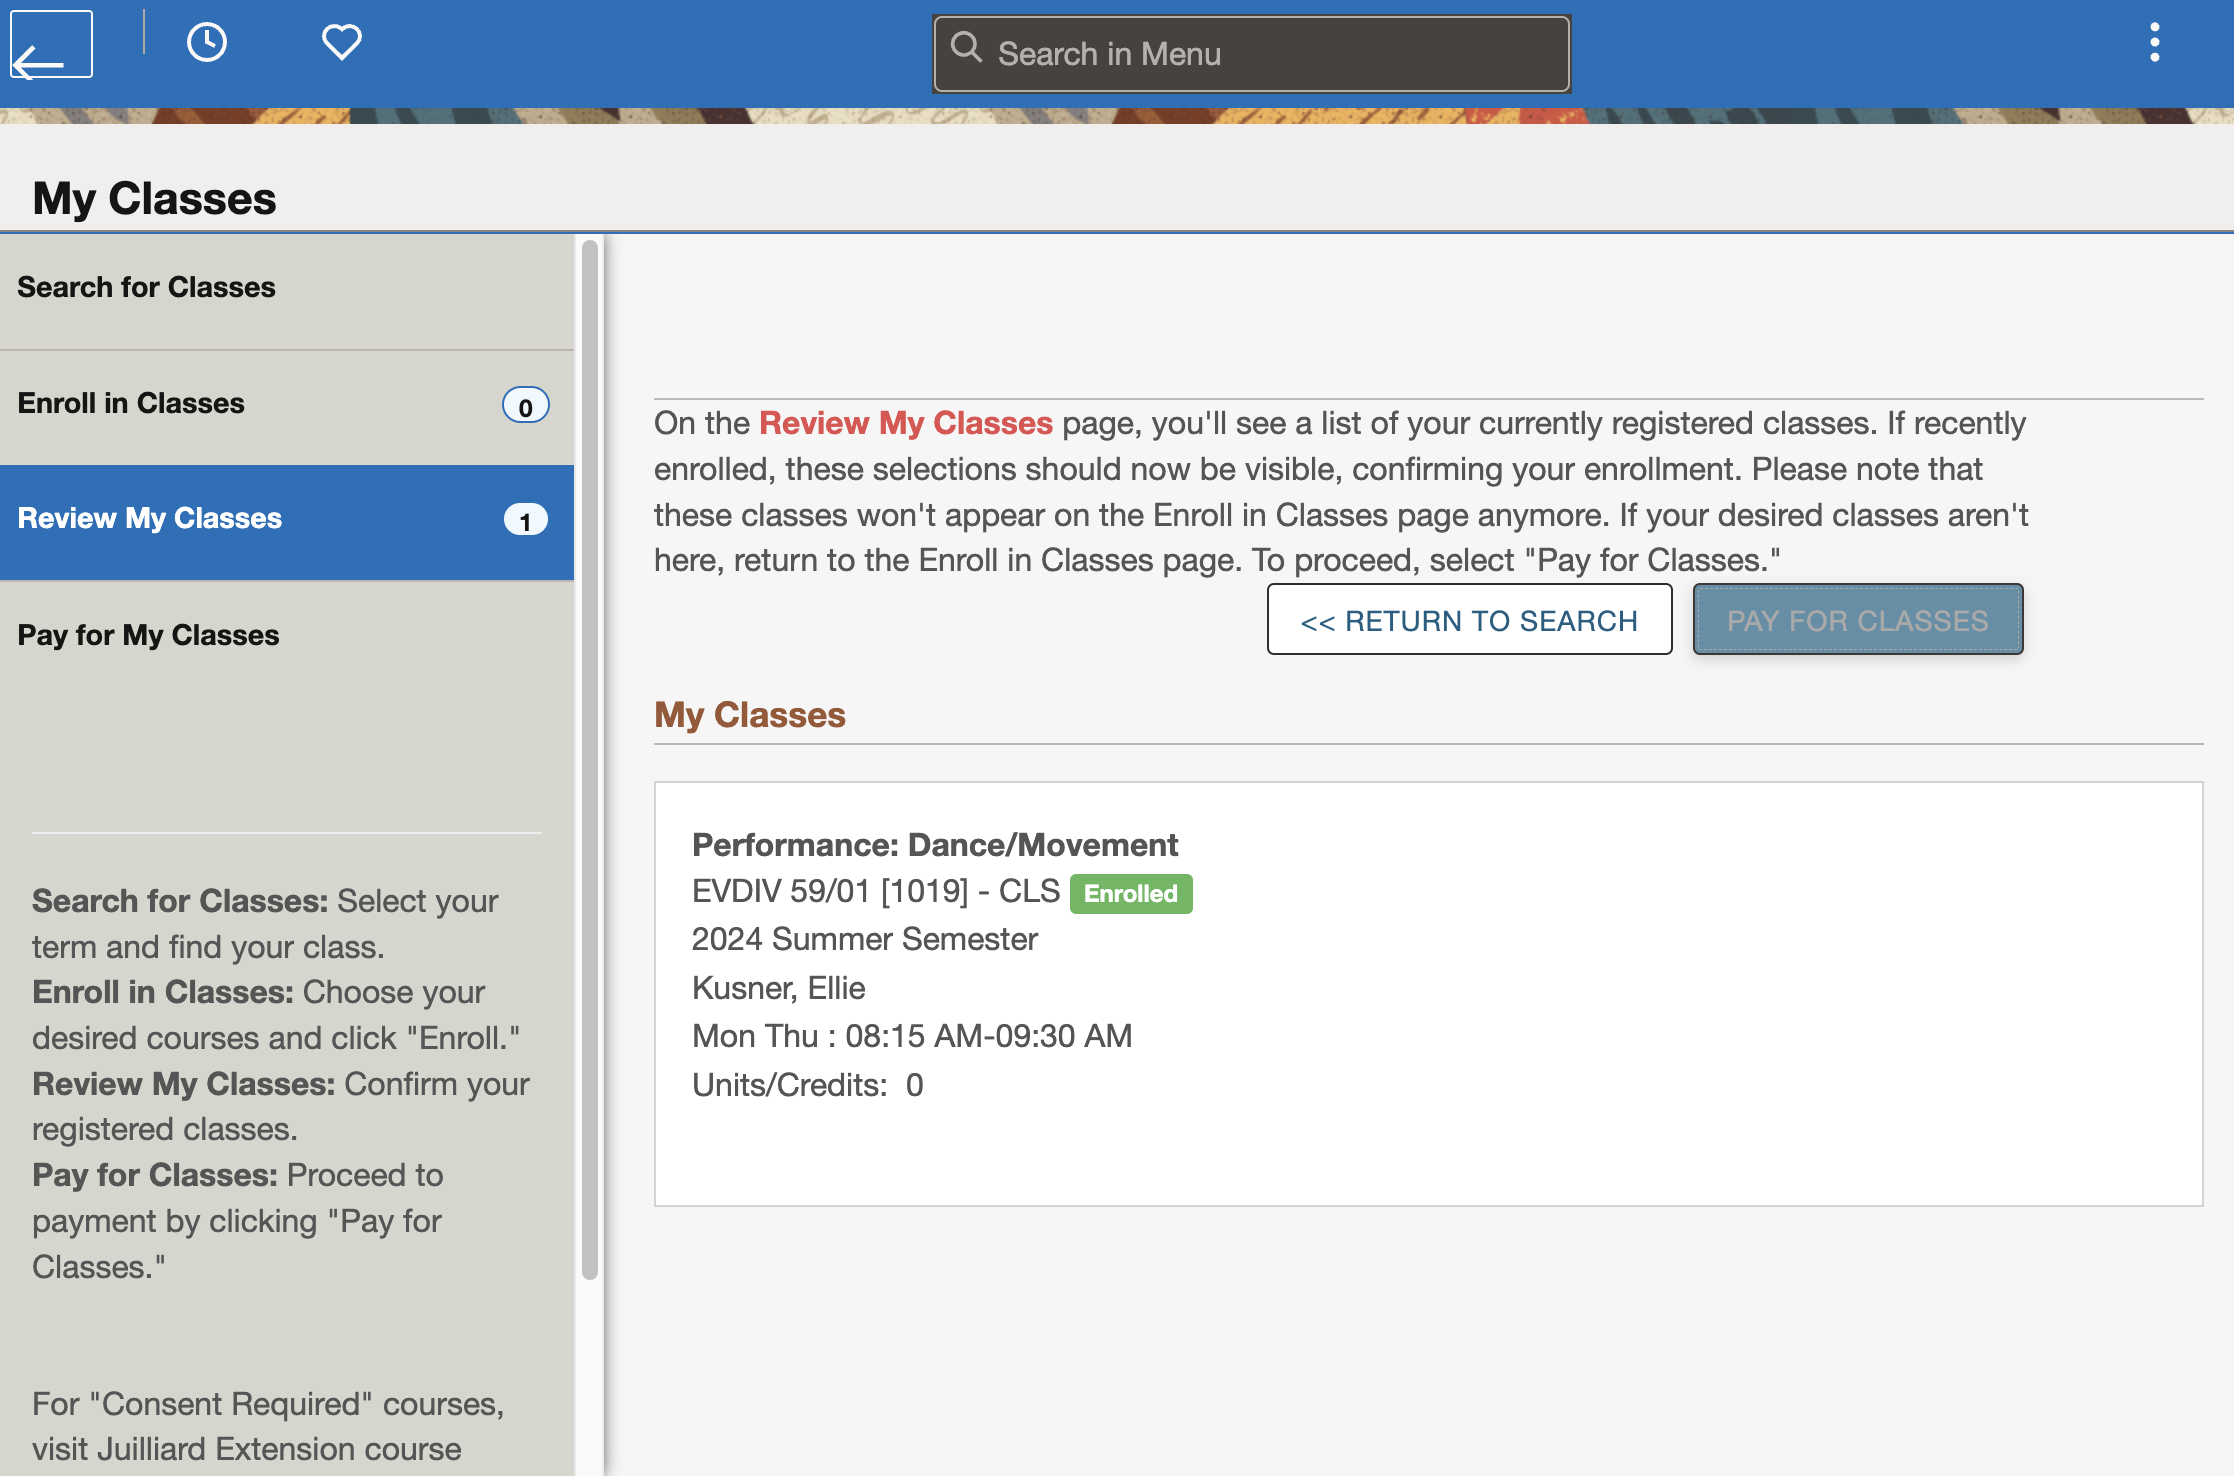
Task: Click the Return to Search button
Action: (x=1469, y=620)
